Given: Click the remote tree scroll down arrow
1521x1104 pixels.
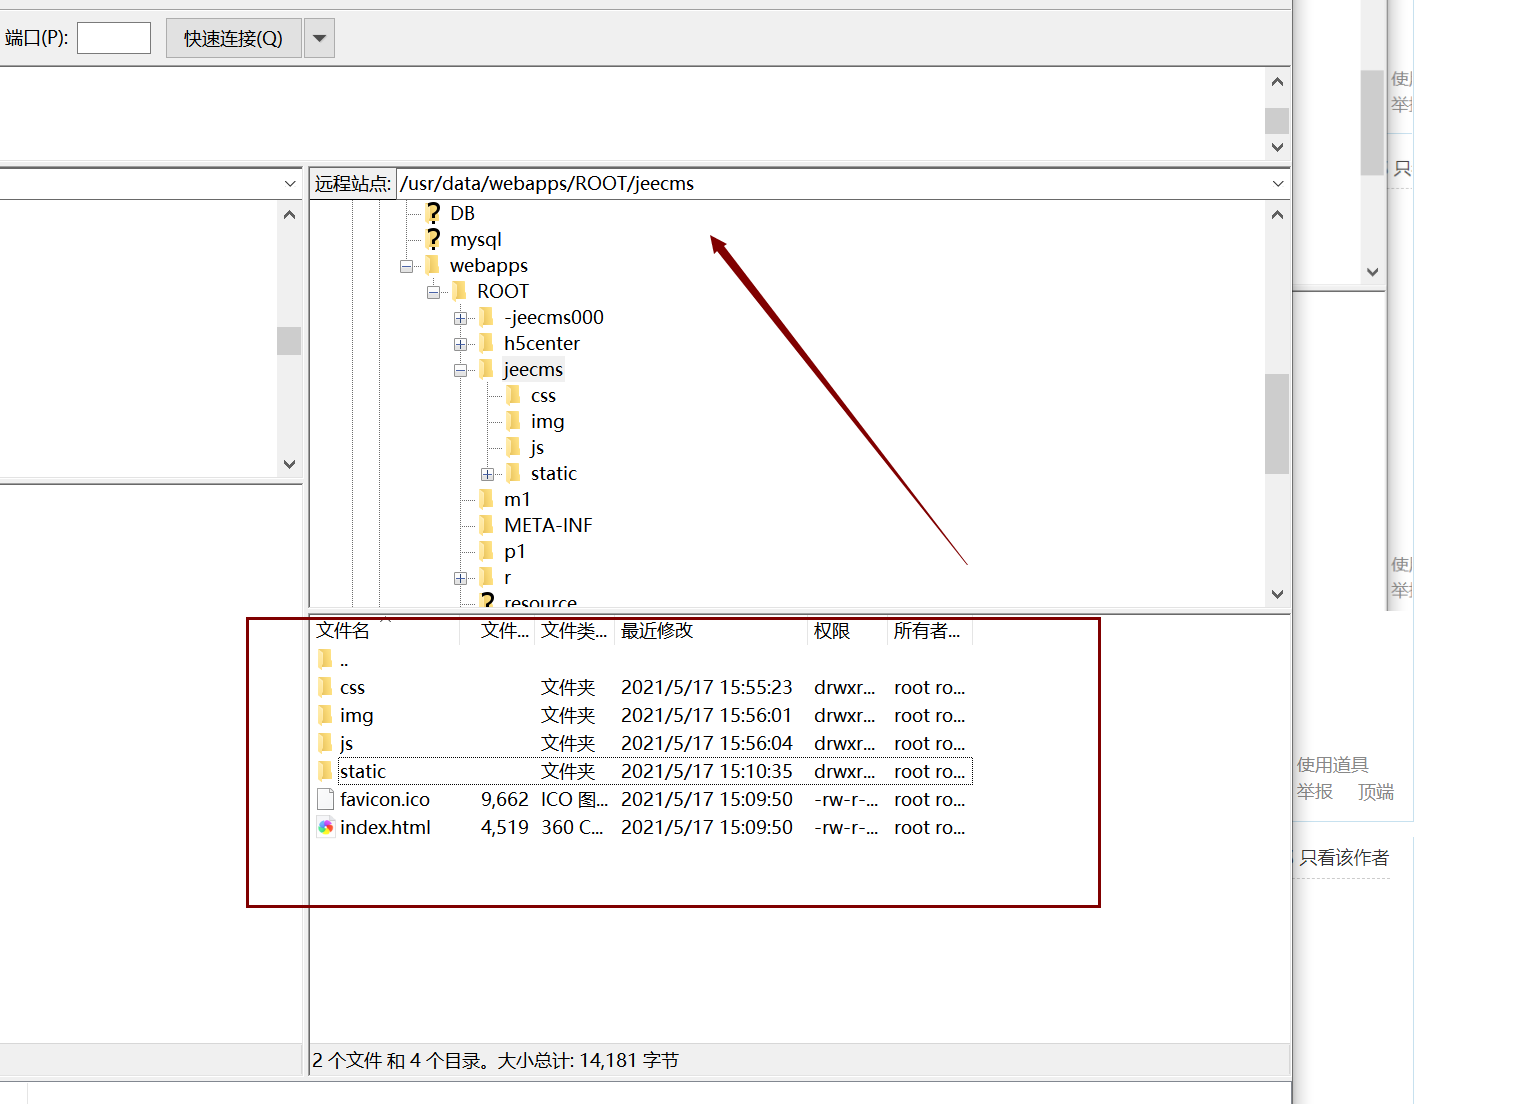Looking at the screenshot, I should (x=1277, y=594).
